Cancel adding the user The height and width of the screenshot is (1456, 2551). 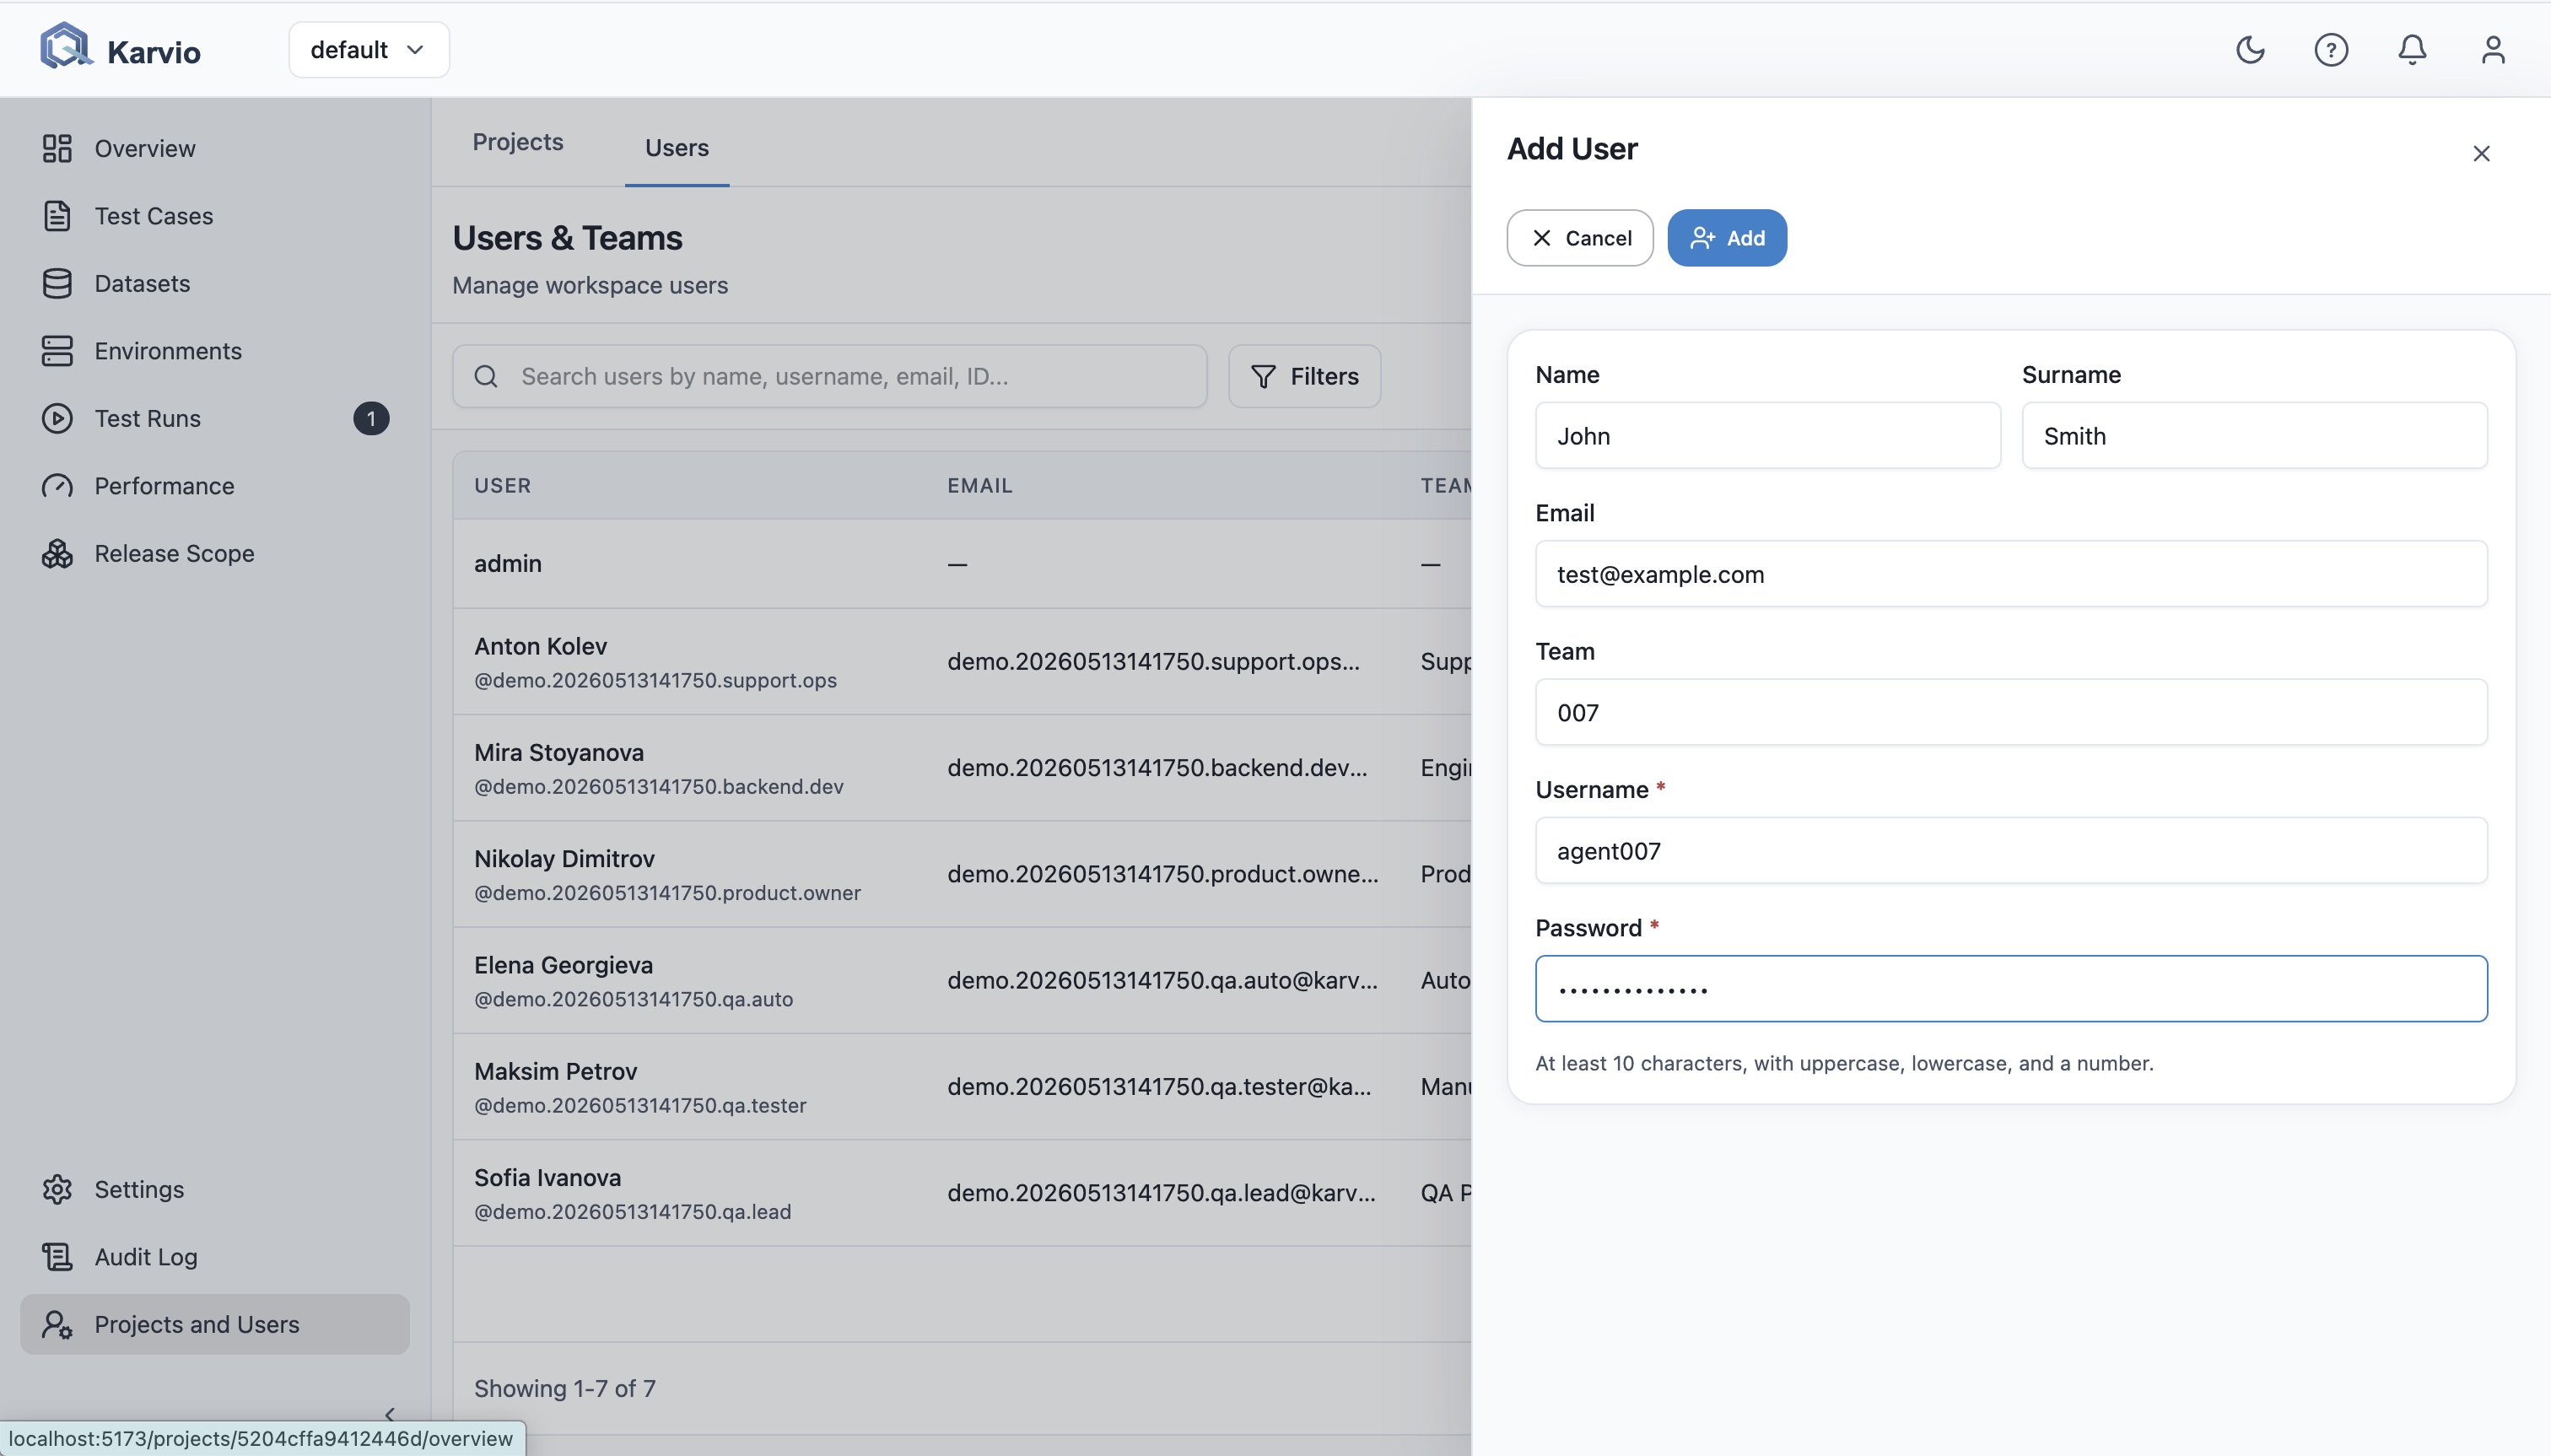pos(1580,238)
